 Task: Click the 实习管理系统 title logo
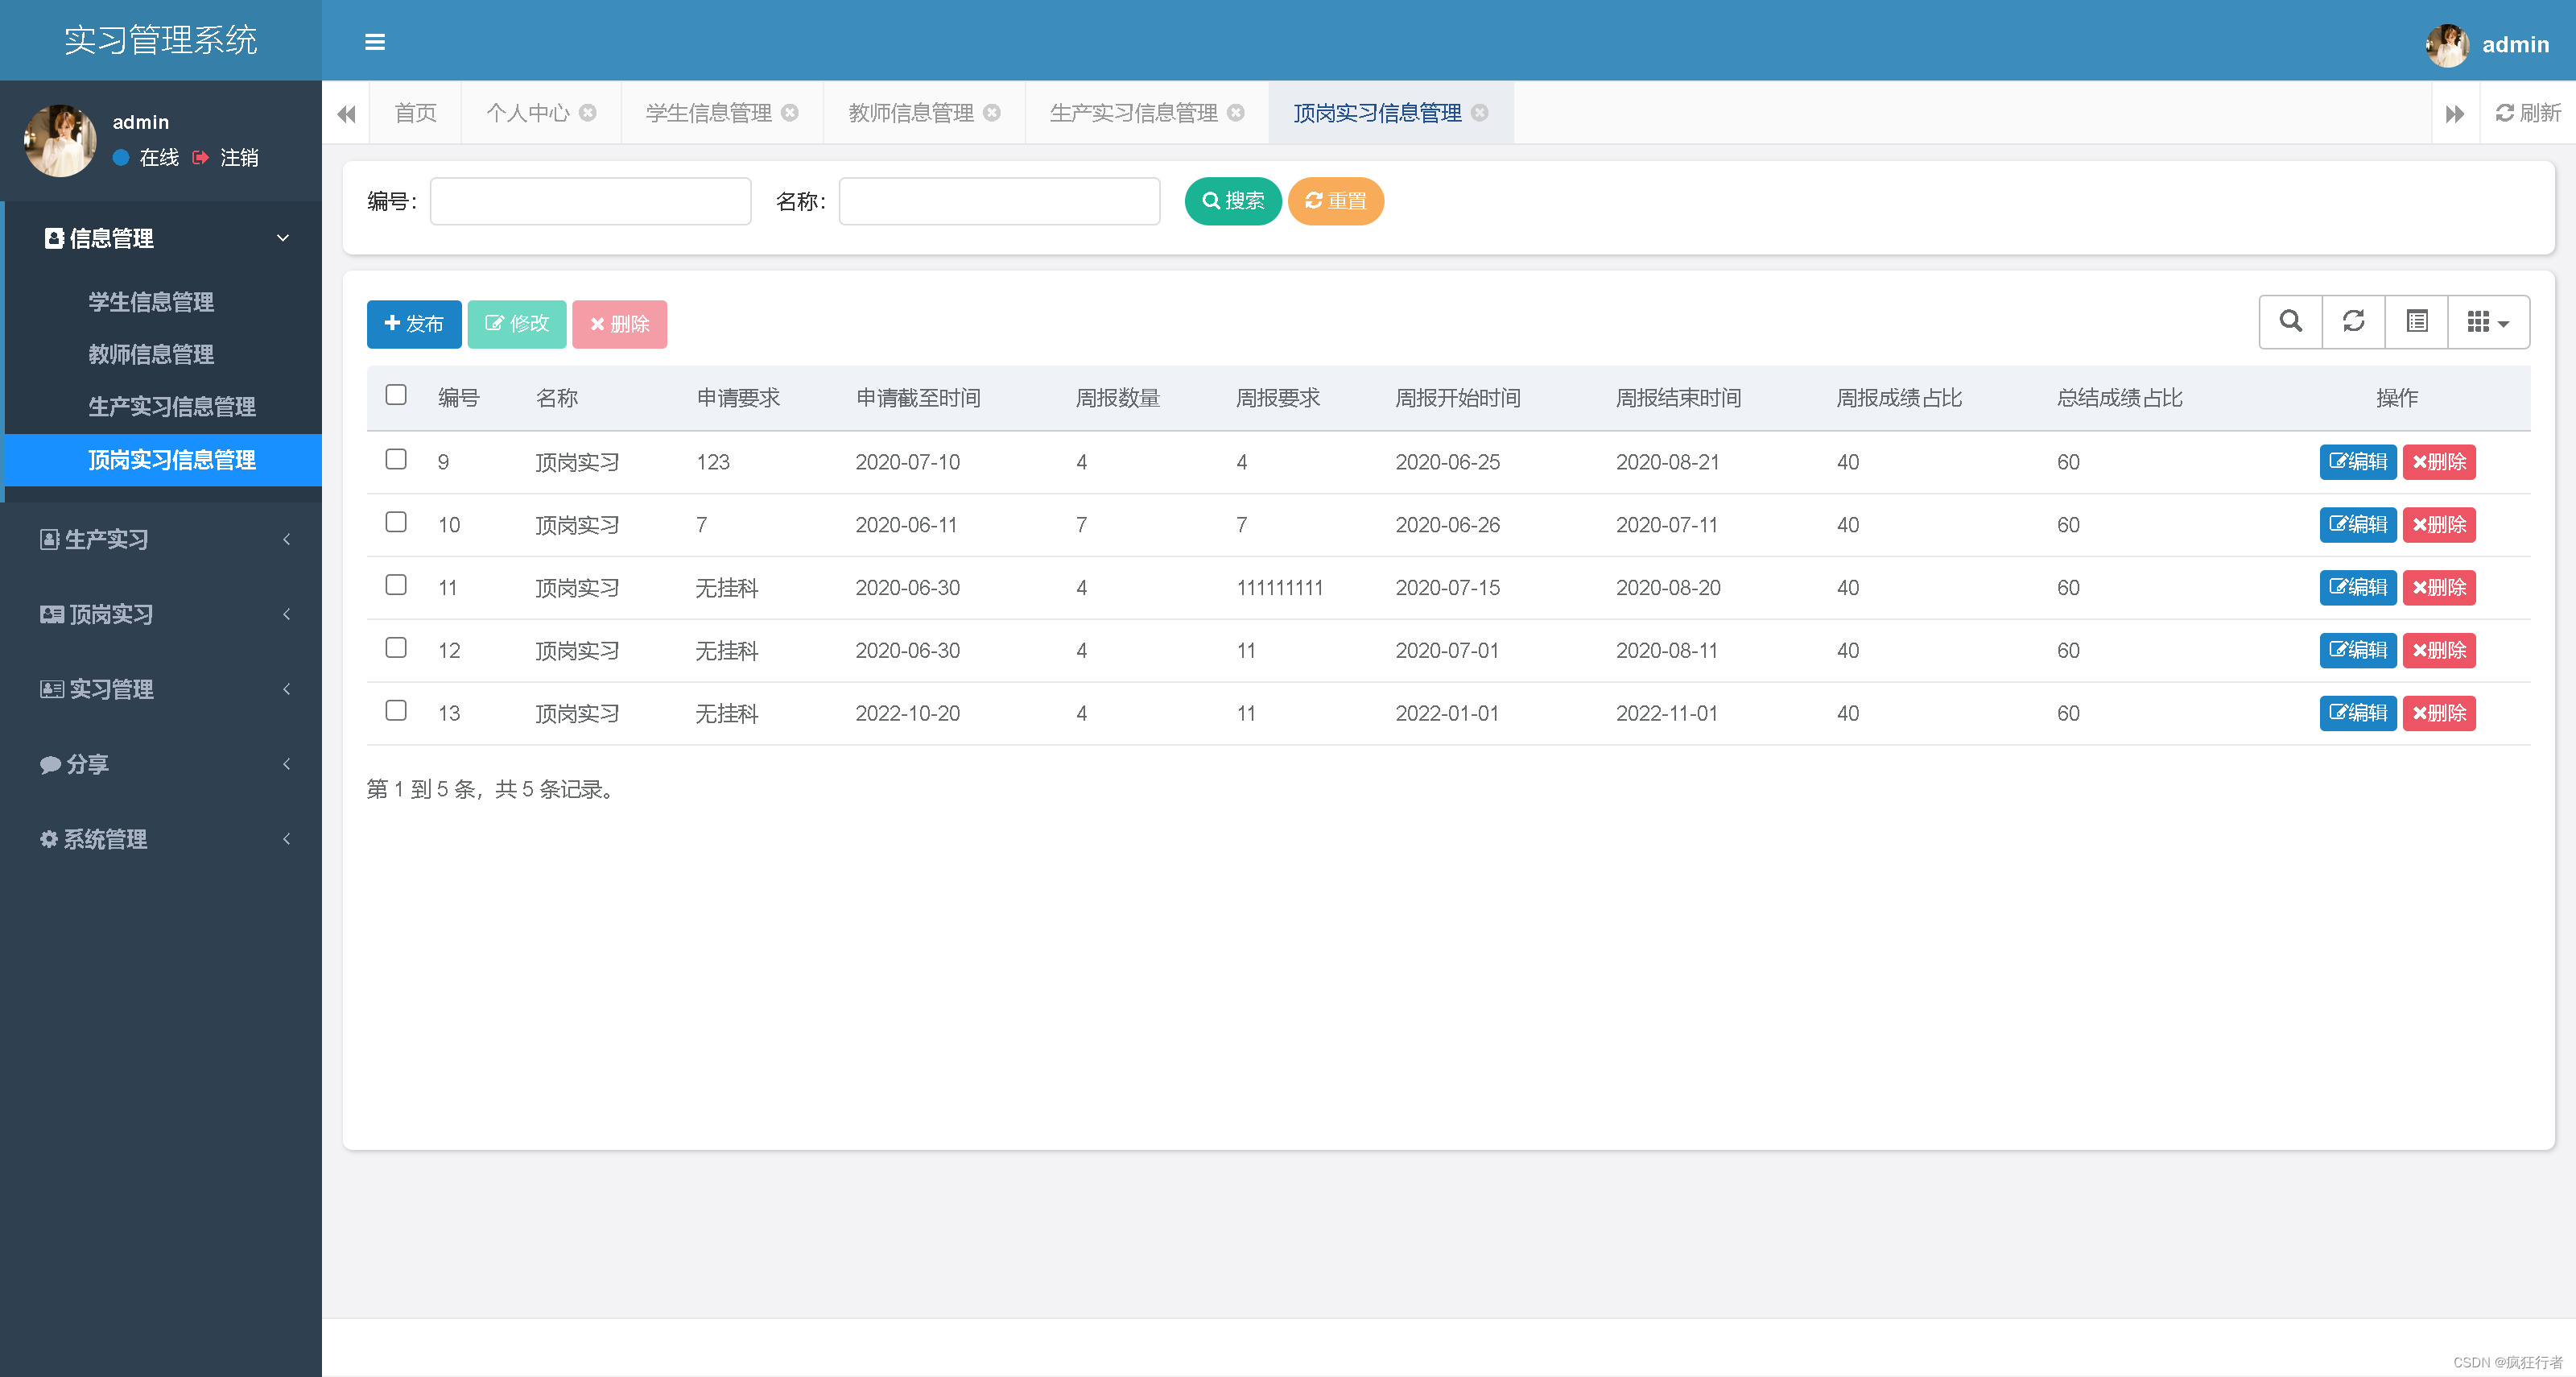[161, 40]
